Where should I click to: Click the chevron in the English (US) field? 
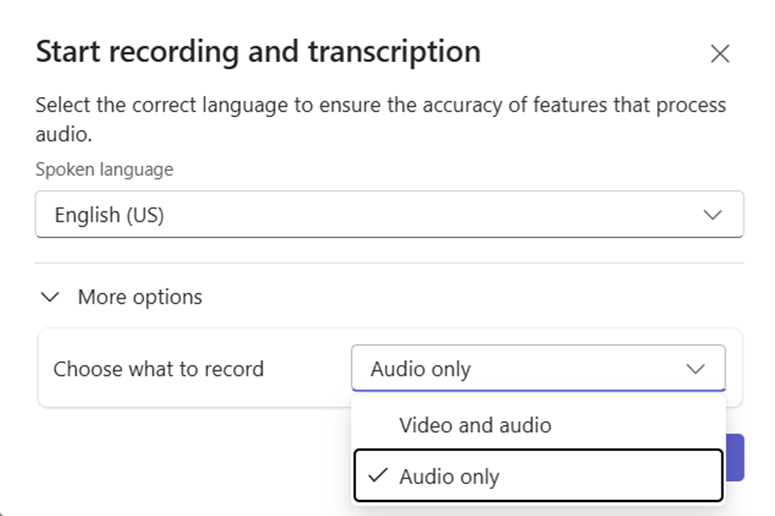[x=712, y=215]
